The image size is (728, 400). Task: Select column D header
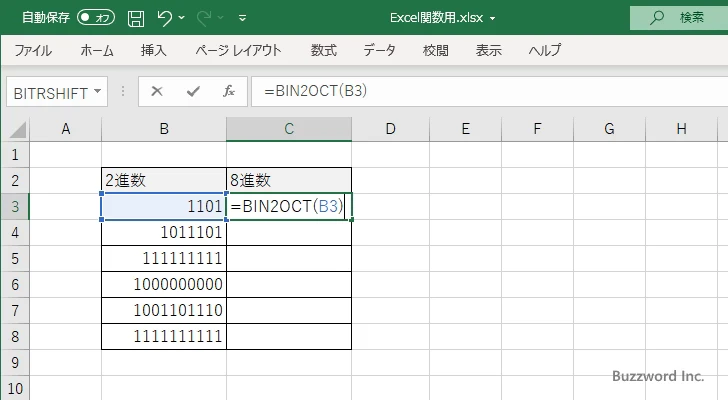(390, 129)
